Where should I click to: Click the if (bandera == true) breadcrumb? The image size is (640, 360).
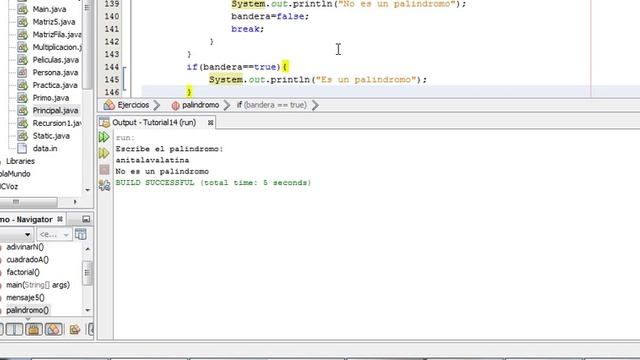[x=271, y=105]
